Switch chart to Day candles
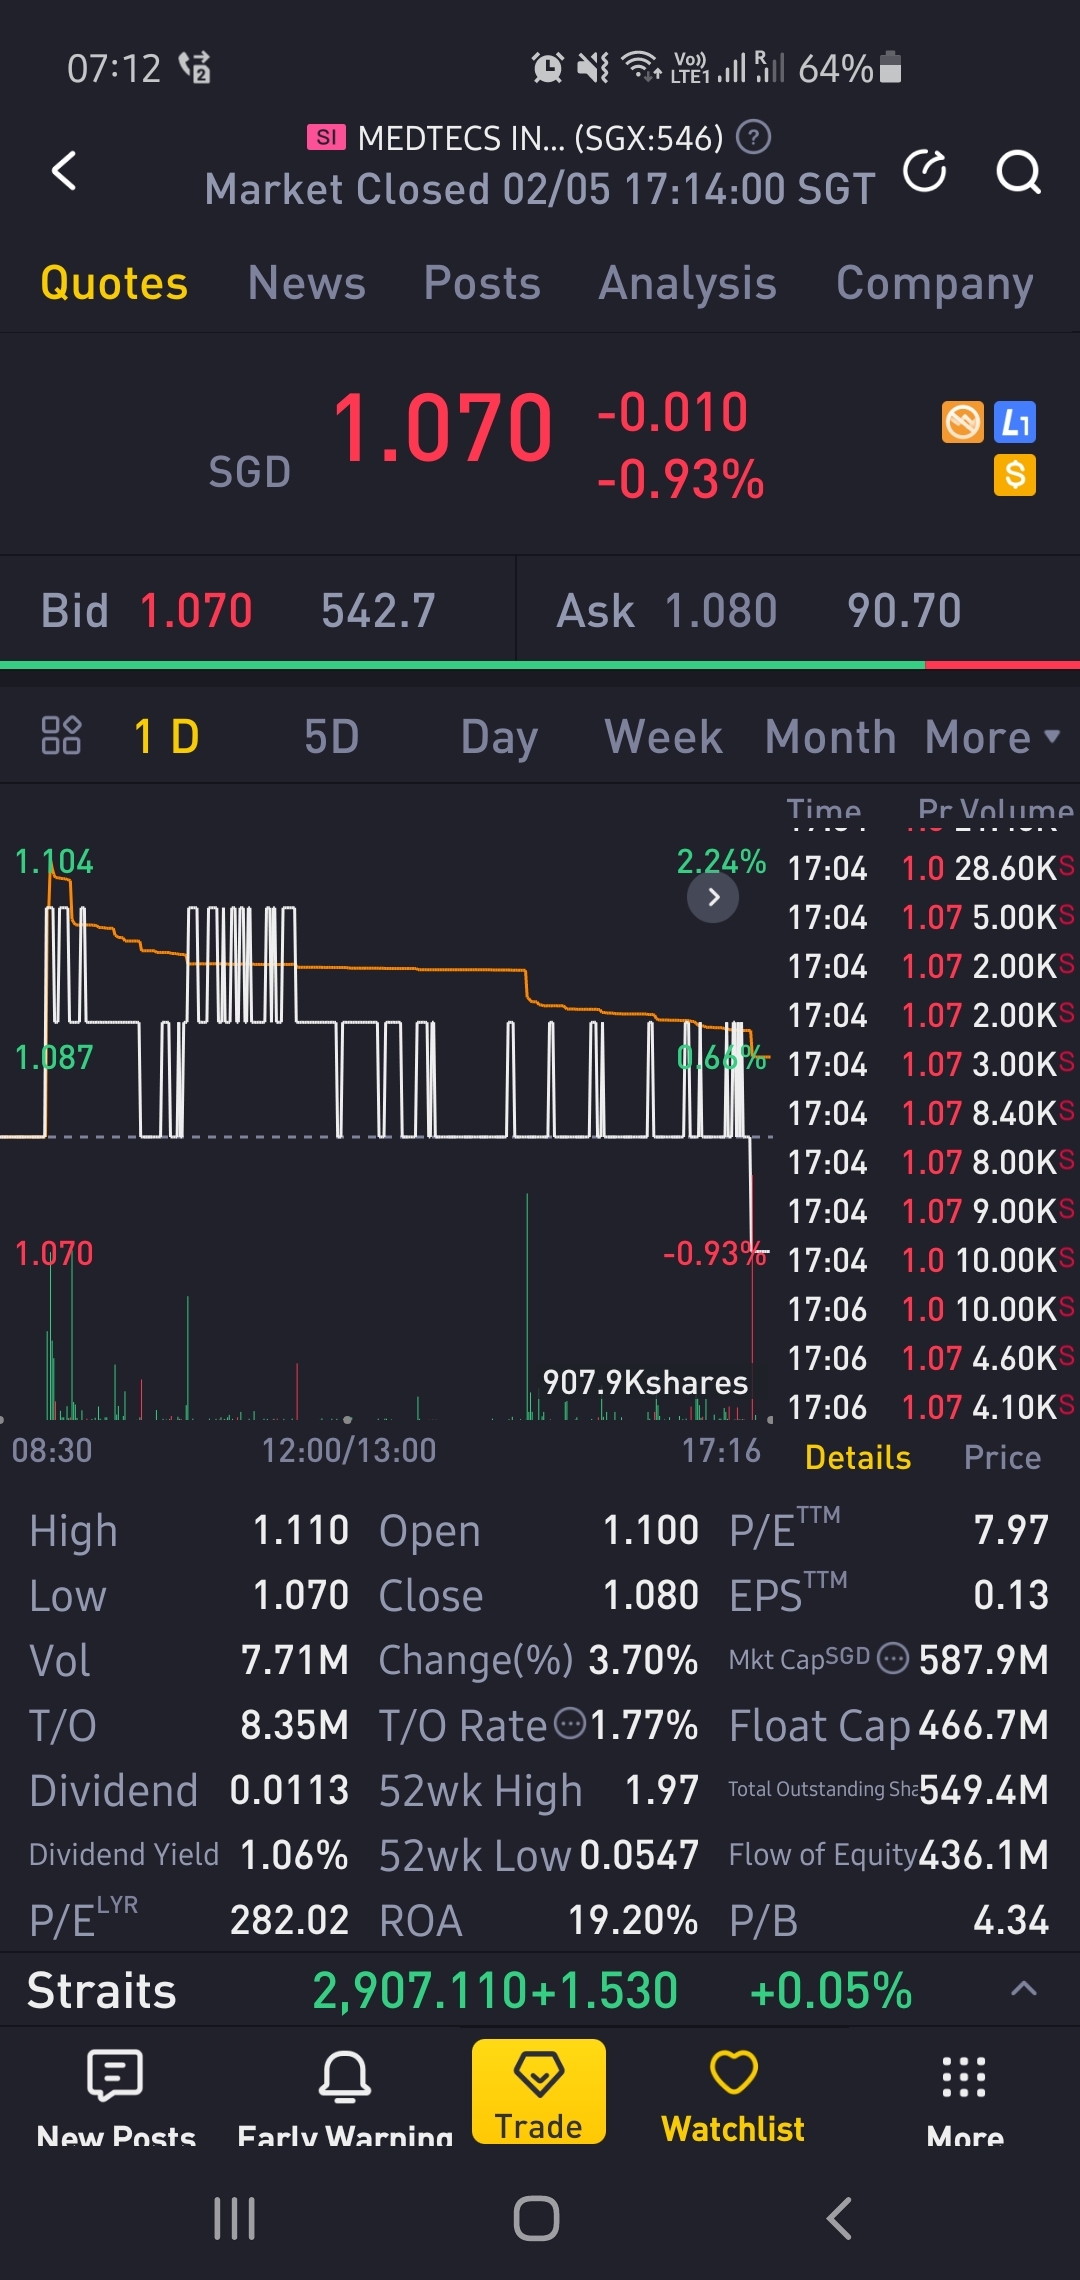 (499, 737)
